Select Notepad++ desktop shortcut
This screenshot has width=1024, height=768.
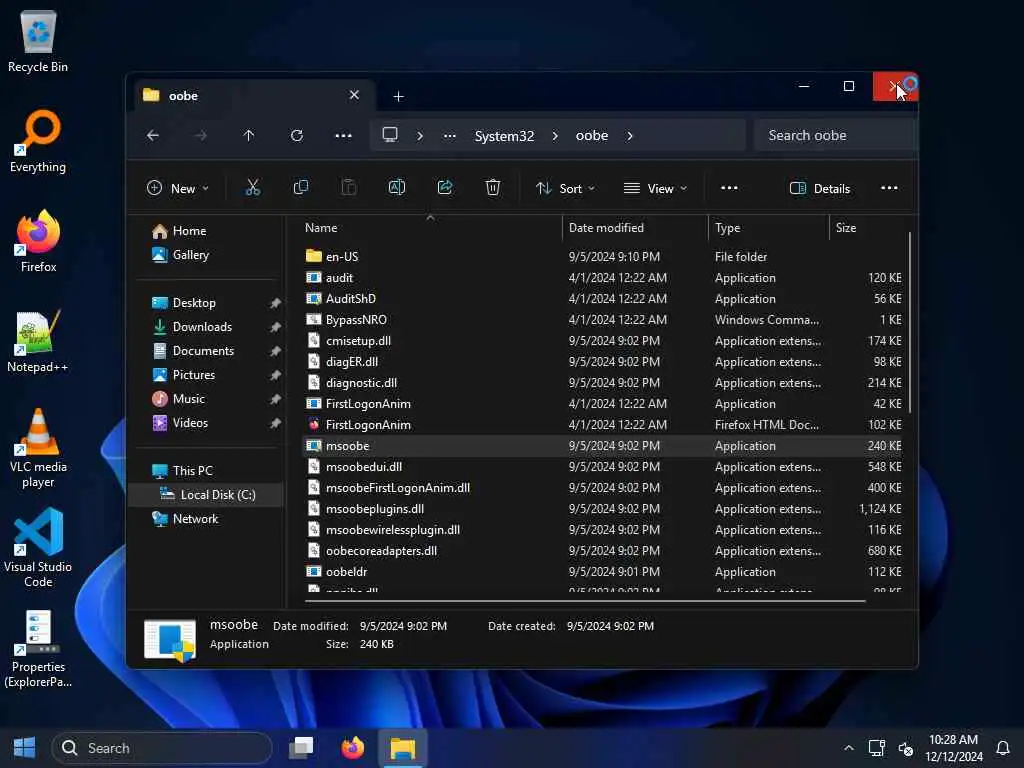click(x=38, y=342)
